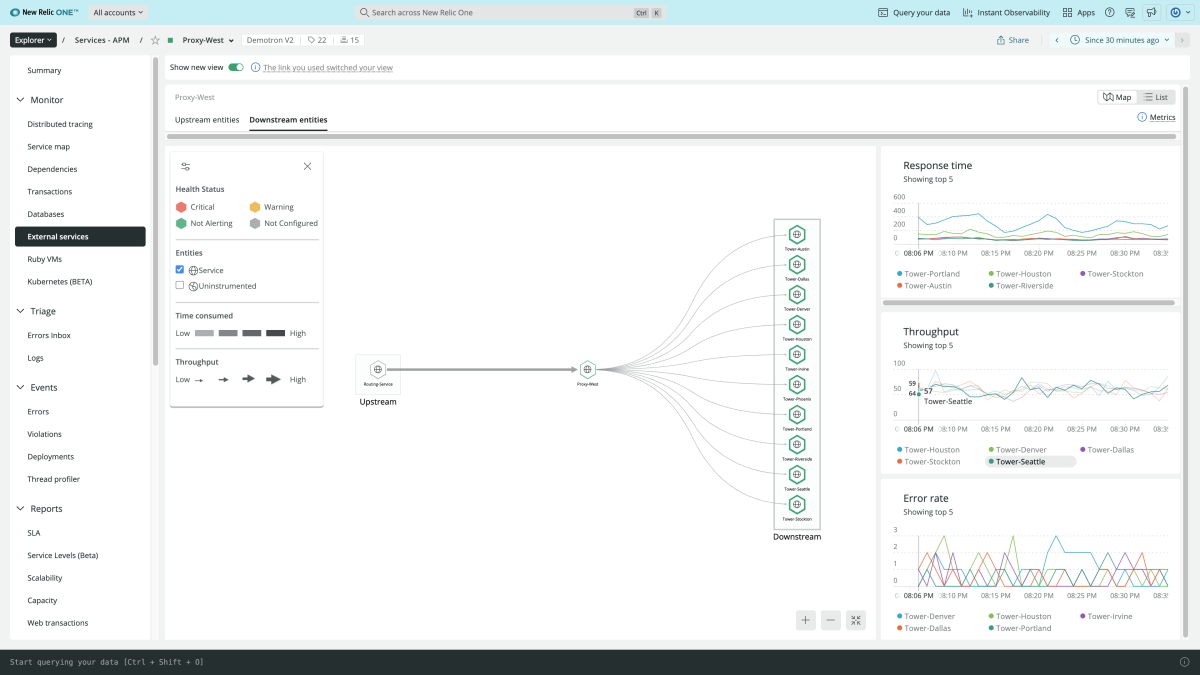Open the Apps grid icon in header
The height and width of the screenshot is (675, 1200).
pyautogui.click(x=1078, y=13)
